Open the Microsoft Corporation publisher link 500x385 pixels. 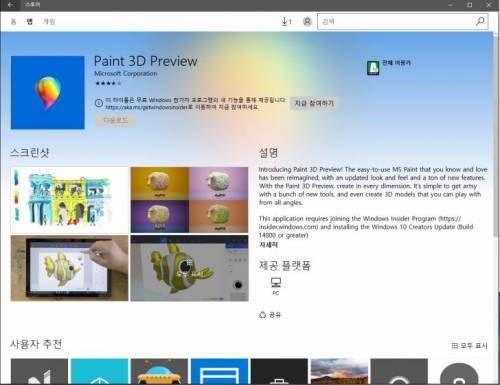(126, 73)
